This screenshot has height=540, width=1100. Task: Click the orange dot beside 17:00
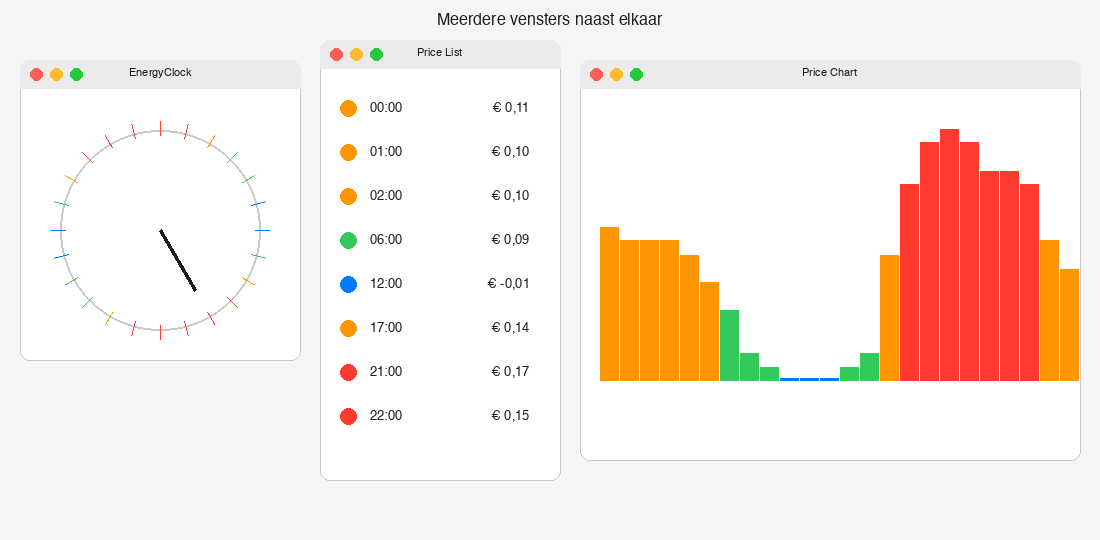click(348, 328)
